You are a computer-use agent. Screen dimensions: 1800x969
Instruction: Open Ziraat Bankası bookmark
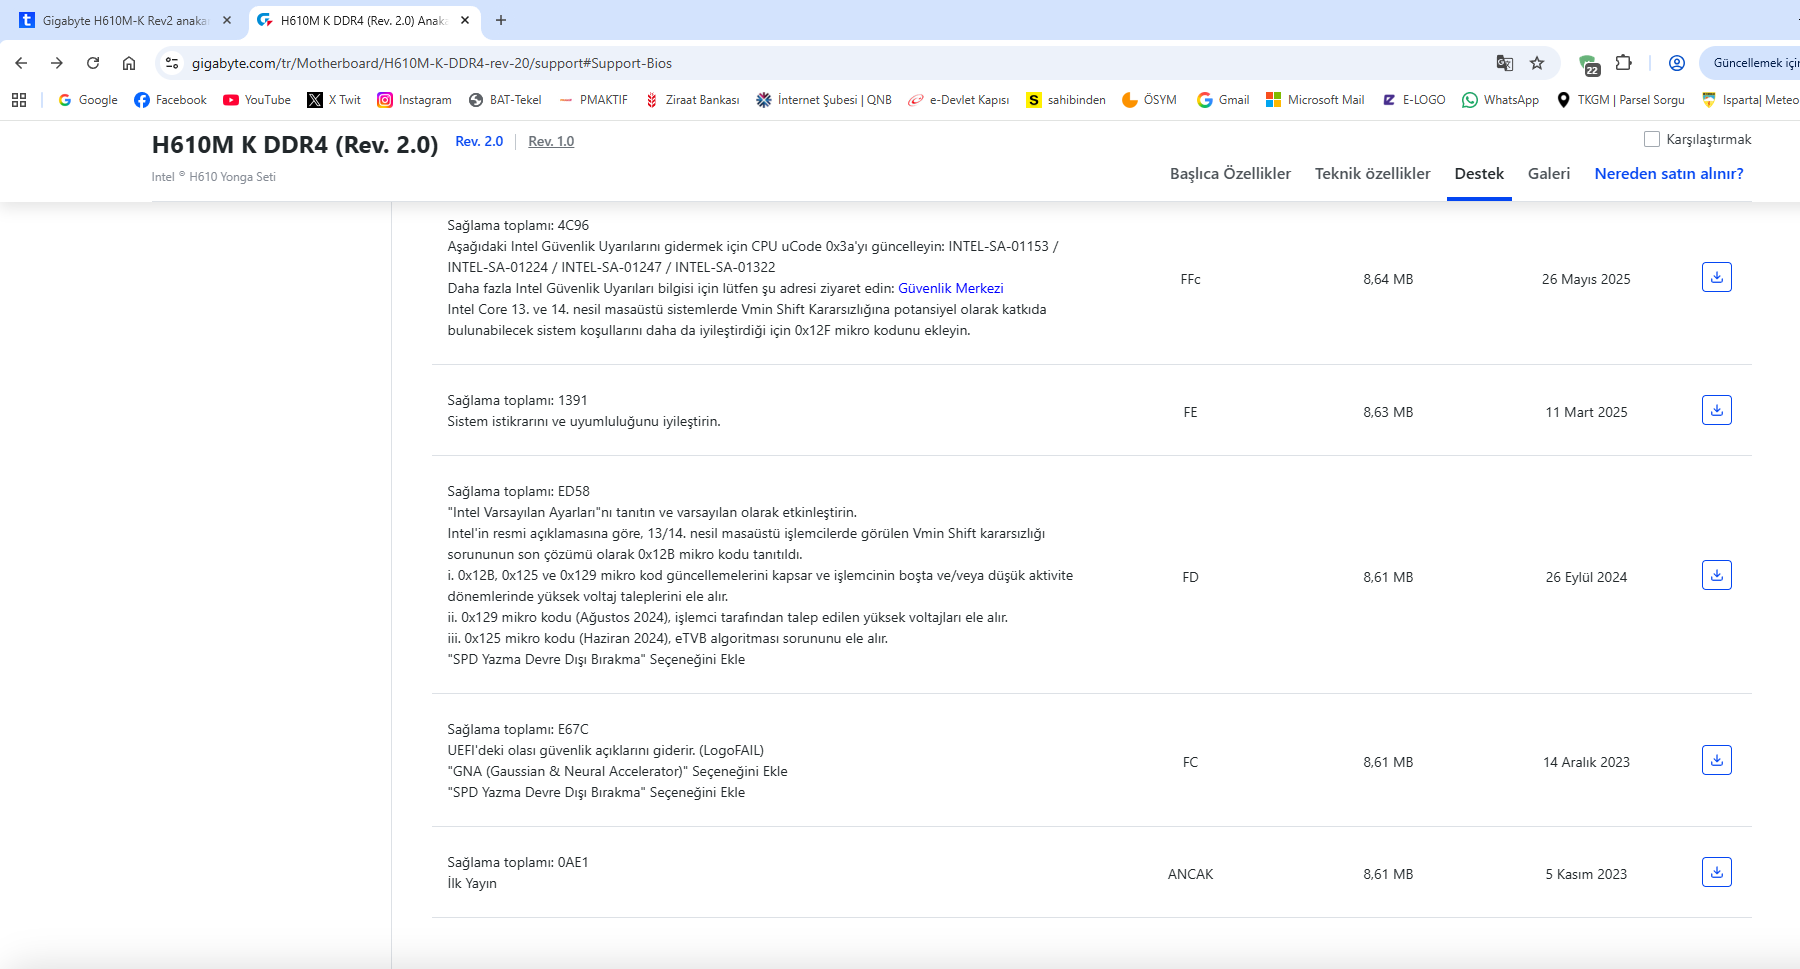[x=692, y=100]
